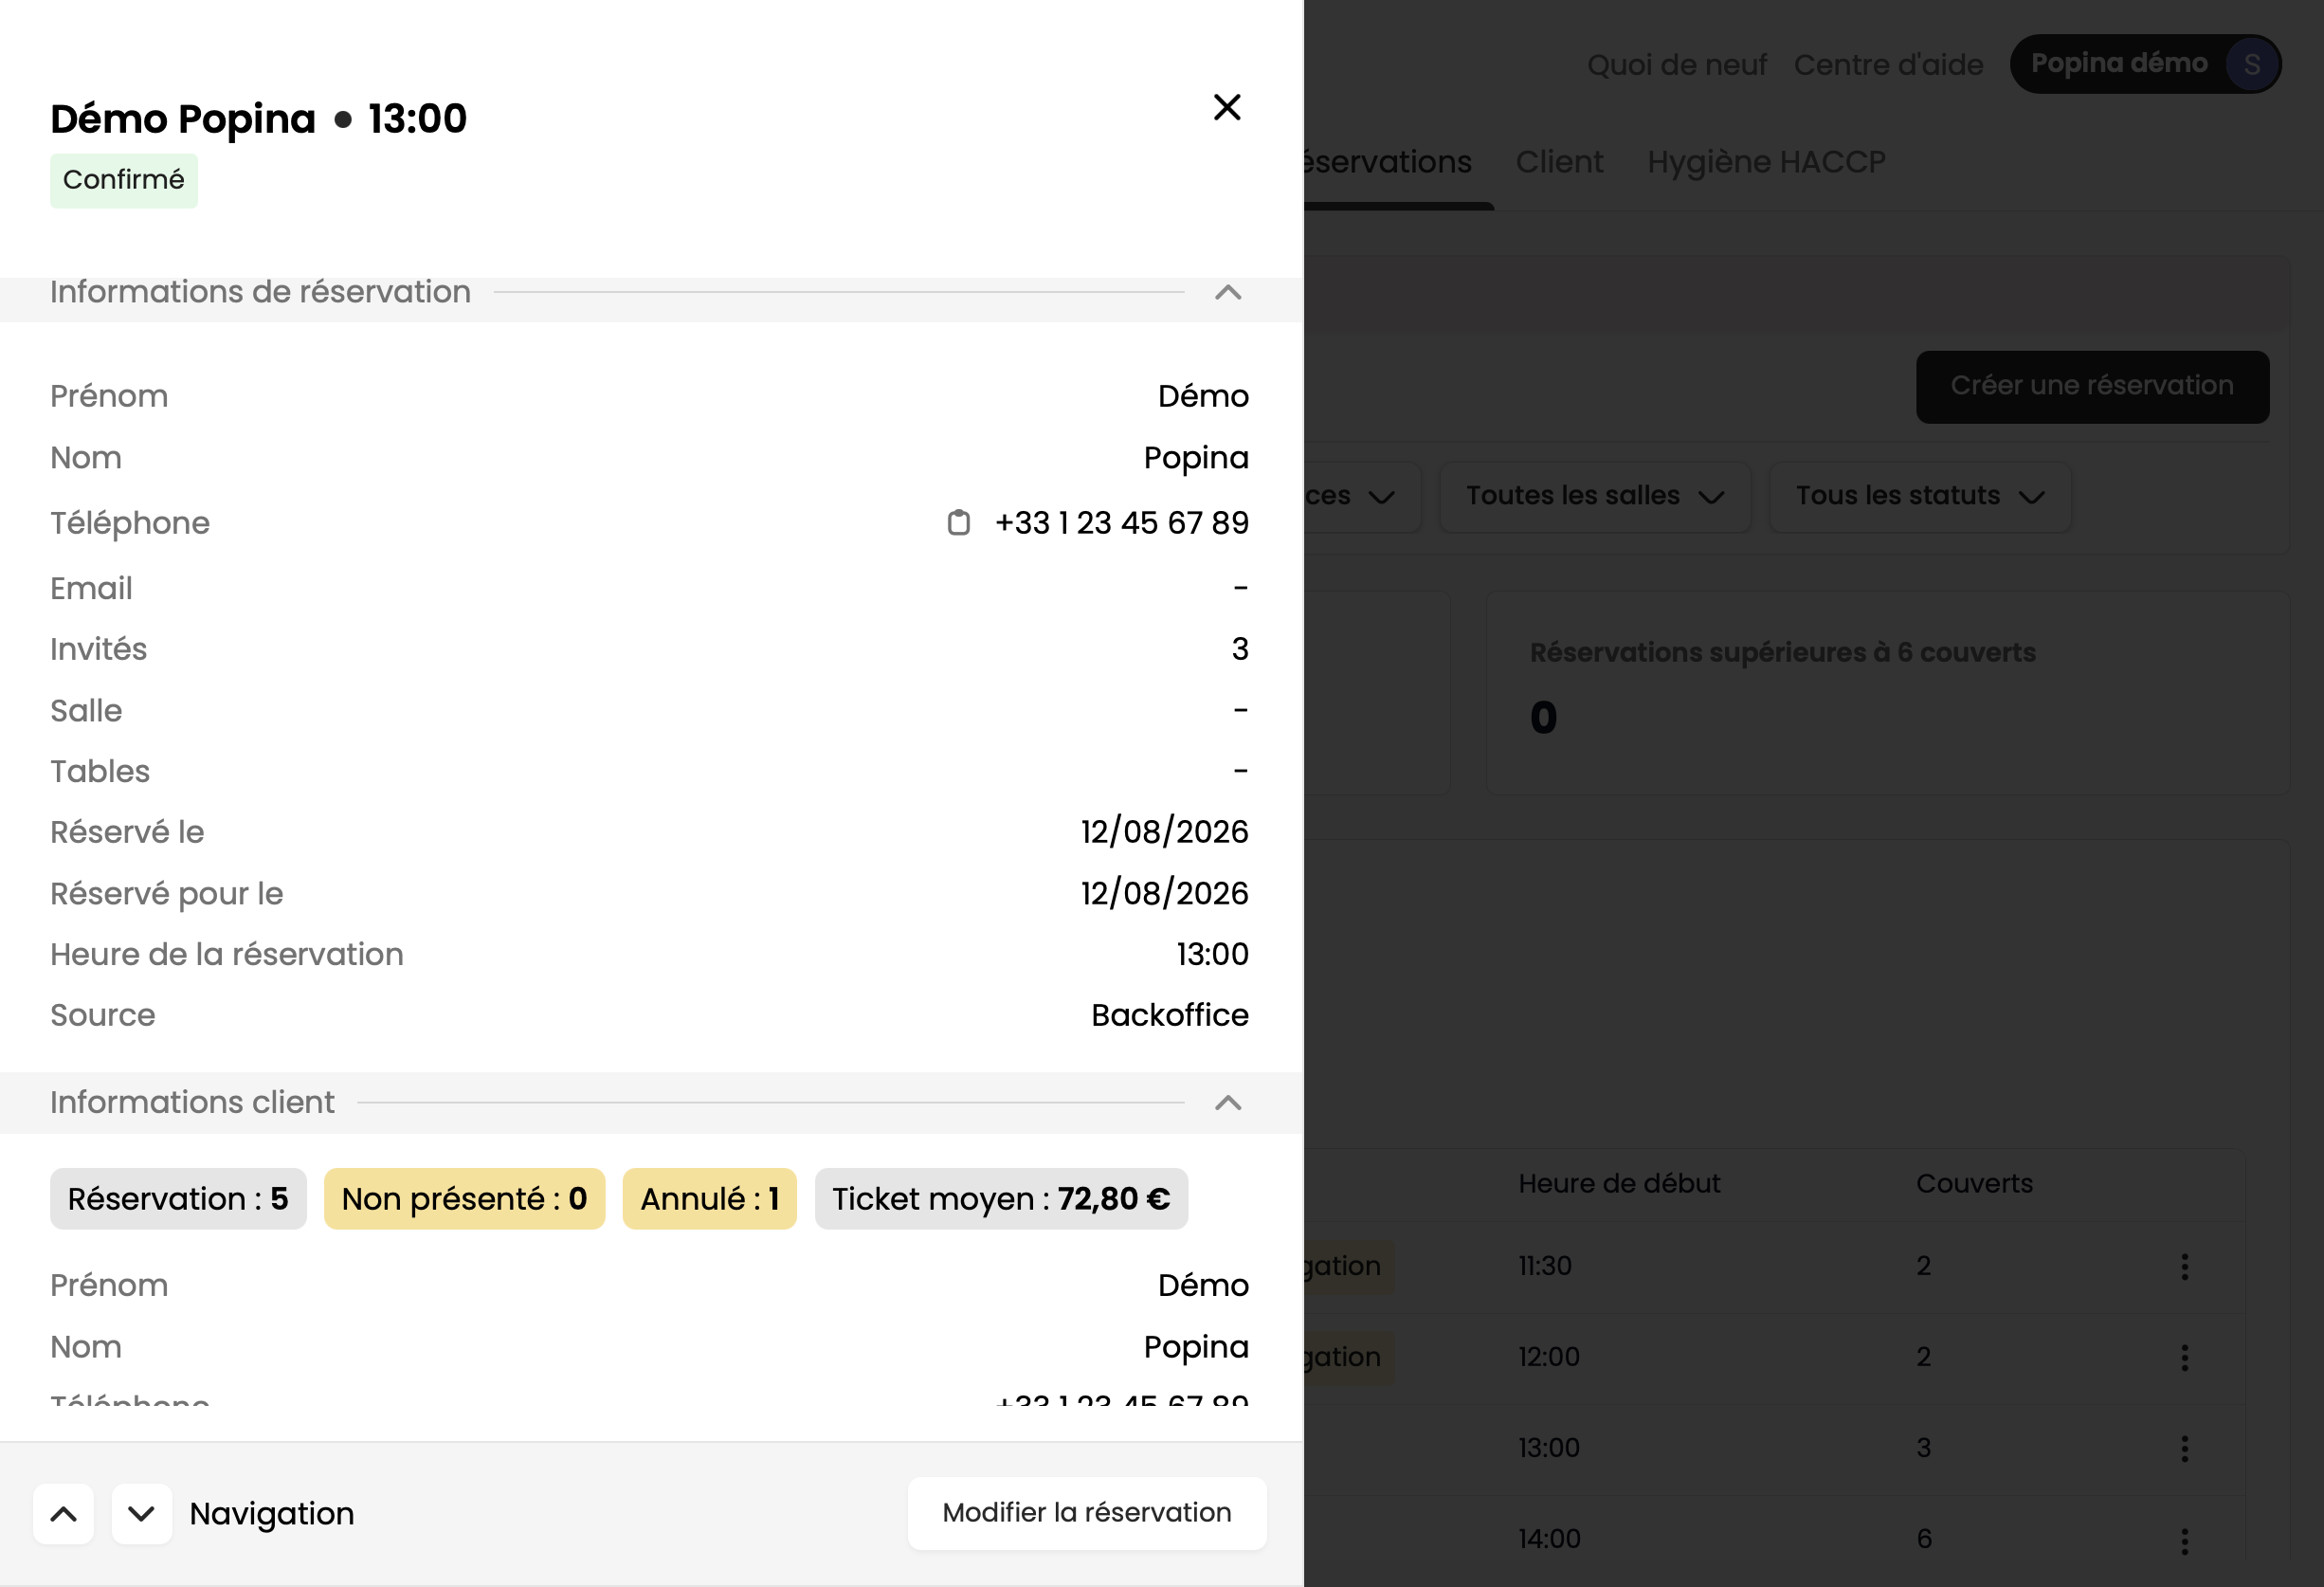Switch to the Hygiène HACCP tab
This screenshot has height=1587, width=2324.
1766,162
